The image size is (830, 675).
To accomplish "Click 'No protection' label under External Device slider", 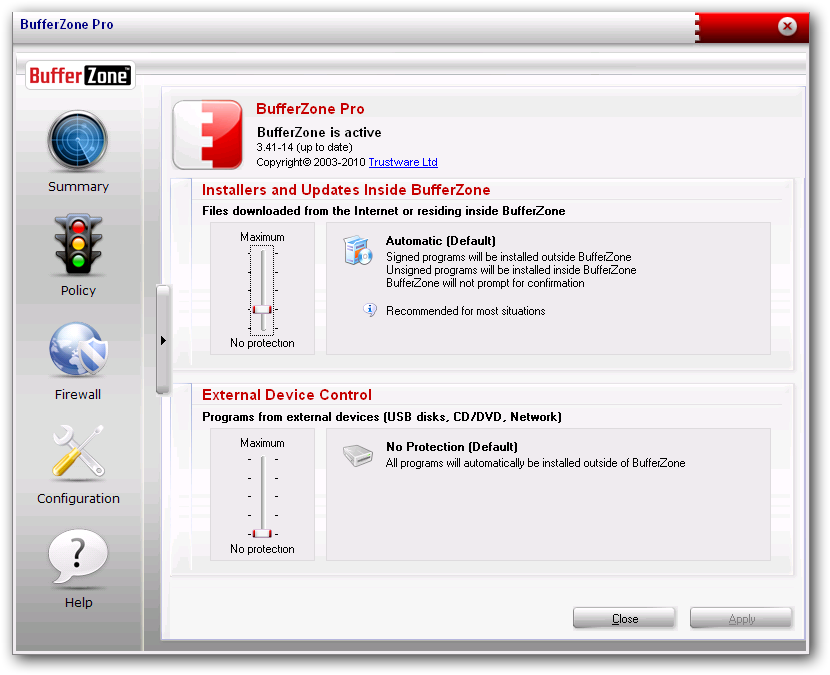I will pos(262,549).
